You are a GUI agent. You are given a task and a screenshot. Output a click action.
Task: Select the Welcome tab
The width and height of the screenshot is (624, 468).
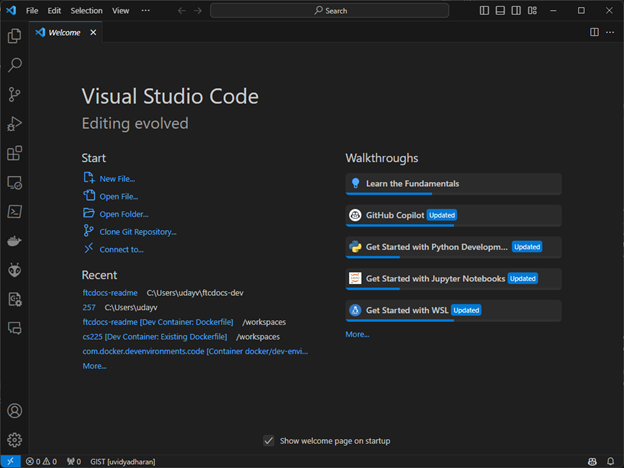[x=64, y=32]
